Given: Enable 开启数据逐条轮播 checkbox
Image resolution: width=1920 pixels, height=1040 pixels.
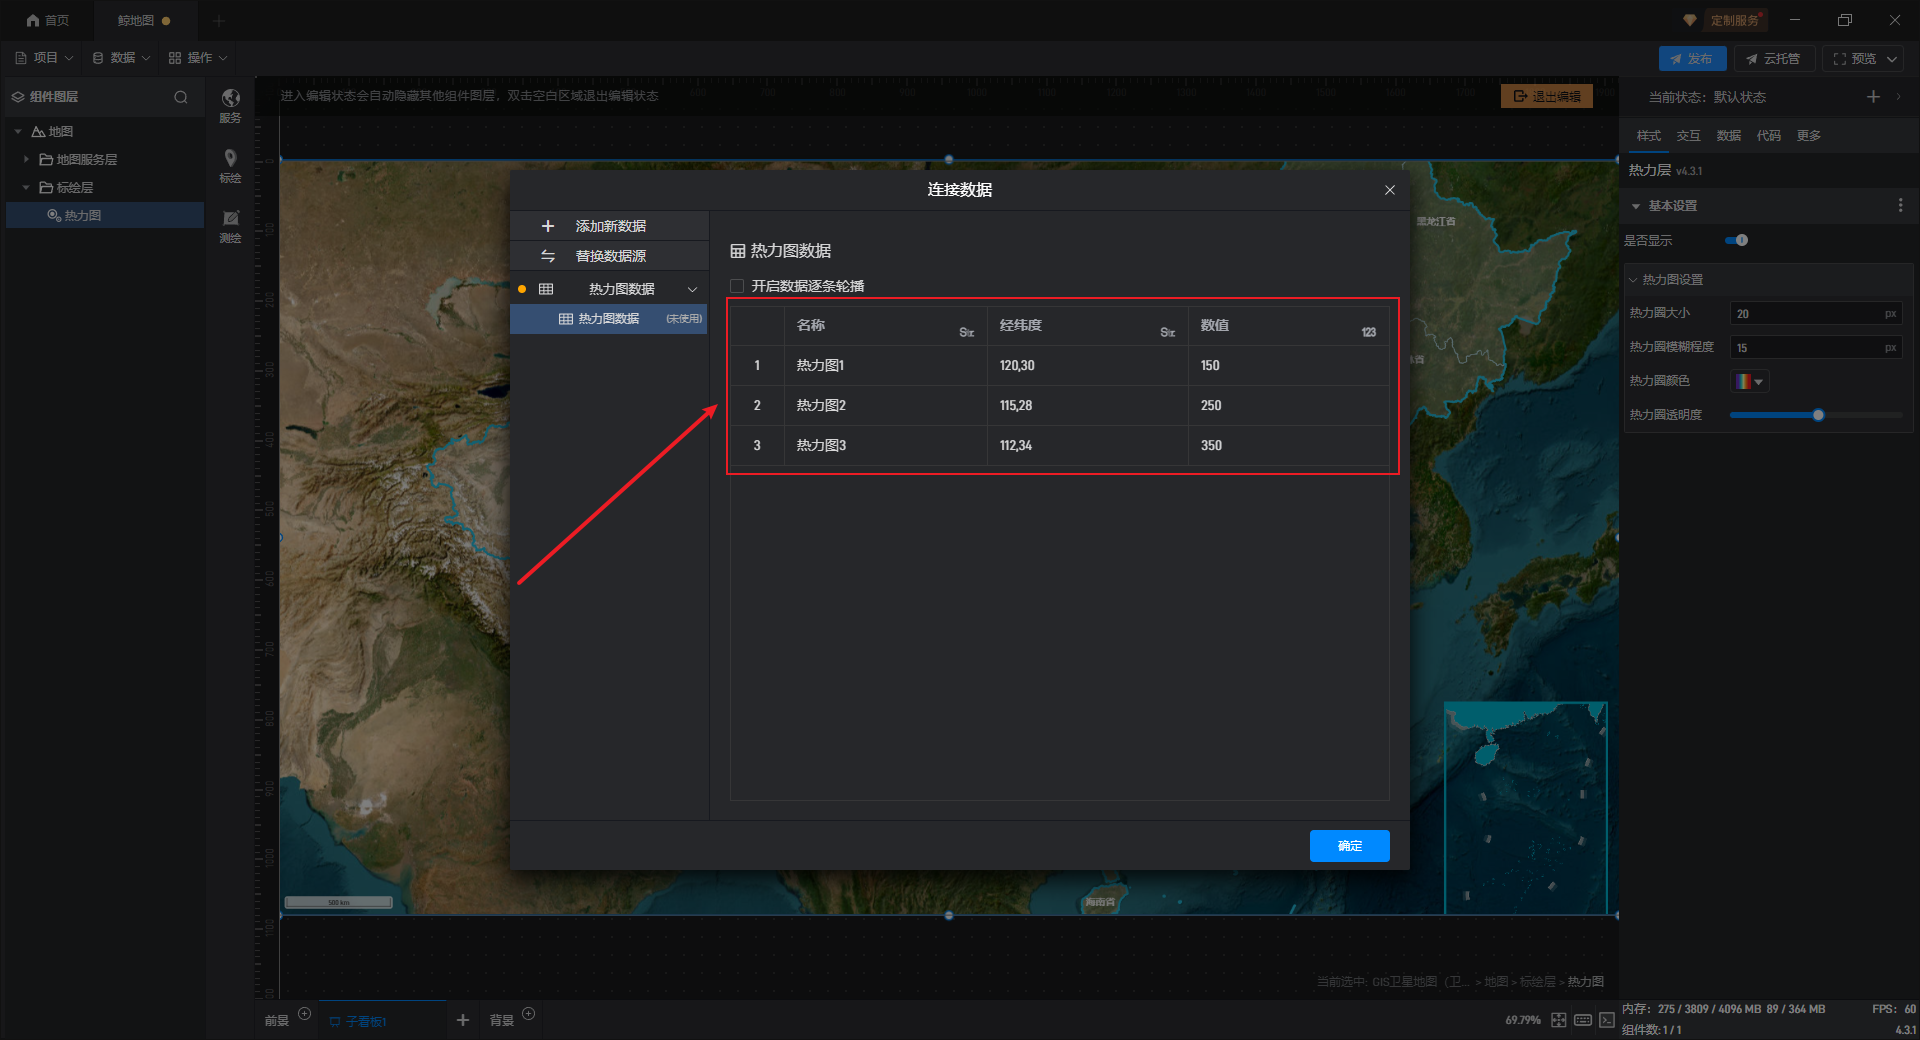Looking at the screenshot, I should 737,286.
